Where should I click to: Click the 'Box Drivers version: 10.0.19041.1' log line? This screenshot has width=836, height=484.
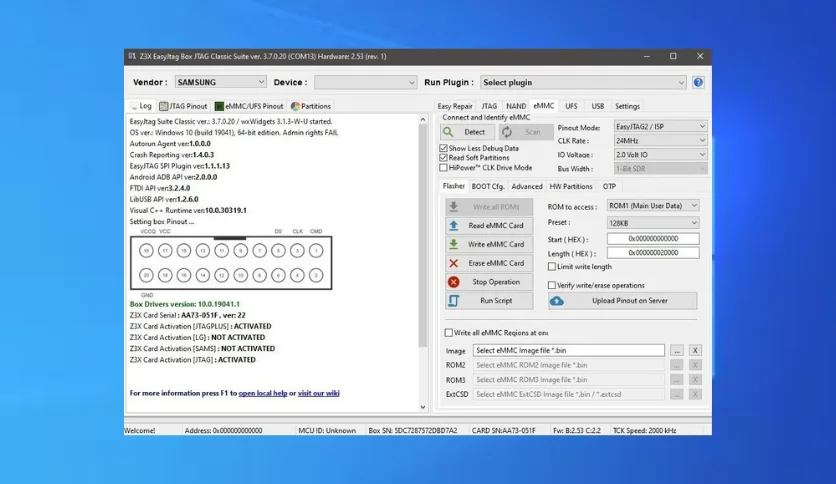pyautogui.click(x=184, y=304)
